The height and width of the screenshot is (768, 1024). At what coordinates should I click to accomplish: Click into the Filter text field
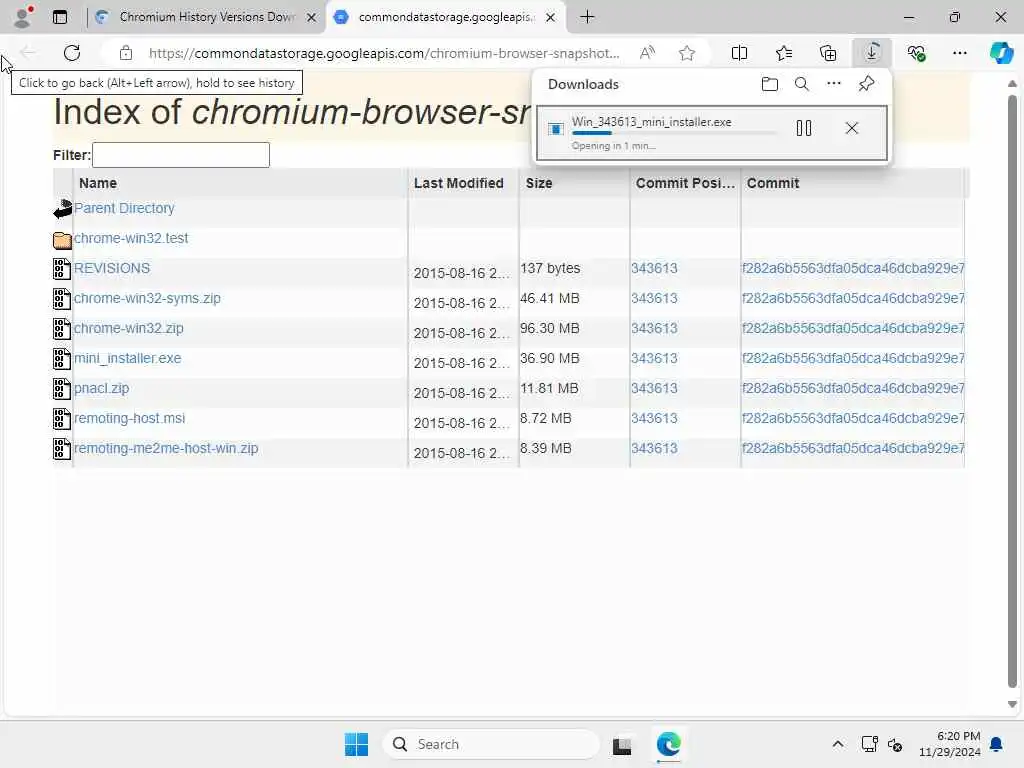(x=181, y=155)
